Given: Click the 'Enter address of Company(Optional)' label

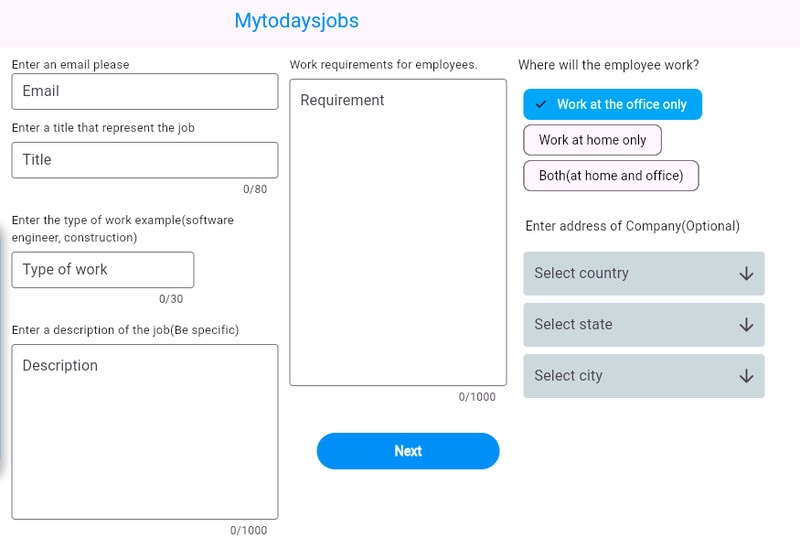Looking at the screenshot, I should pos(632,226).
